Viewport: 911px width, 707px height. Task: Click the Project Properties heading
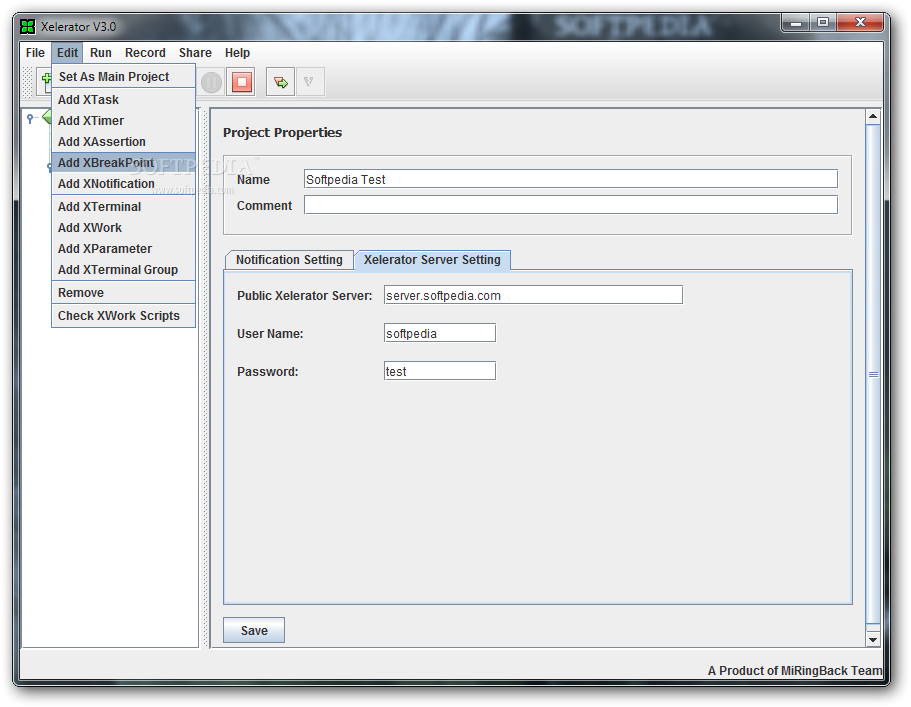(282, 132)
